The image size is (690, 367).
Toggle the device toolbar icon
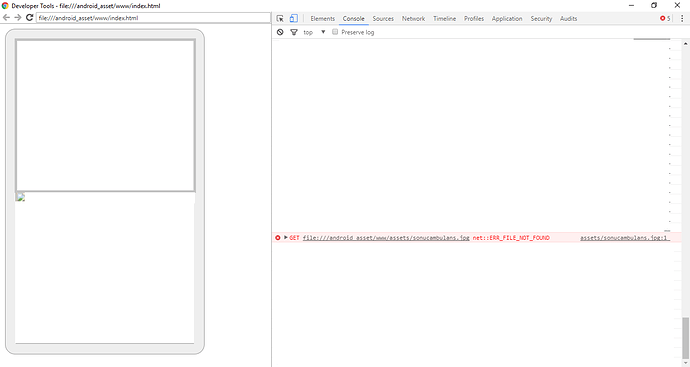click(294, 18)
